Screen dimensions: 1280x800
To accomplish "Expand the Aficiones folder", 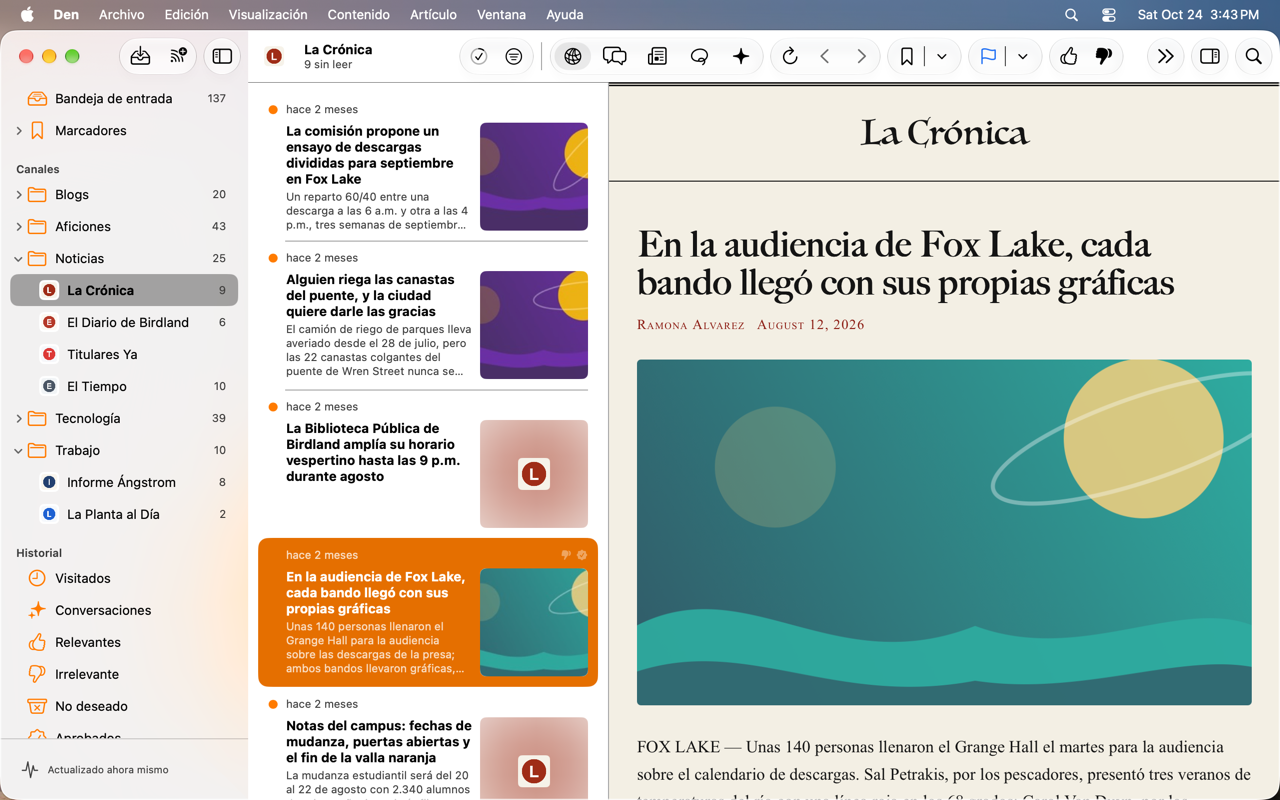I will click(19, 227).
